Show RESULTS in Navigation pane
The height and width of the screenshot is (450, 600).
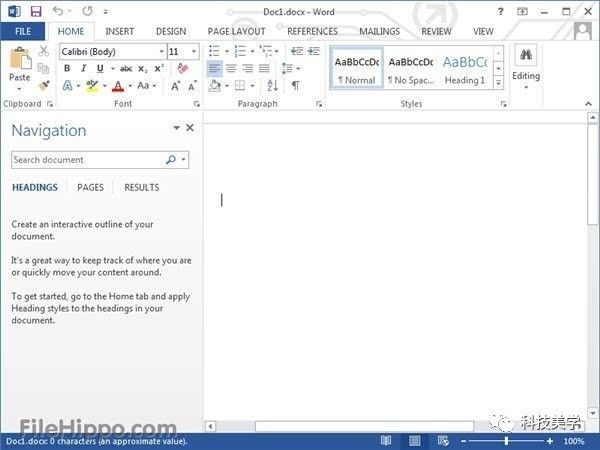[x=142, y=188]
